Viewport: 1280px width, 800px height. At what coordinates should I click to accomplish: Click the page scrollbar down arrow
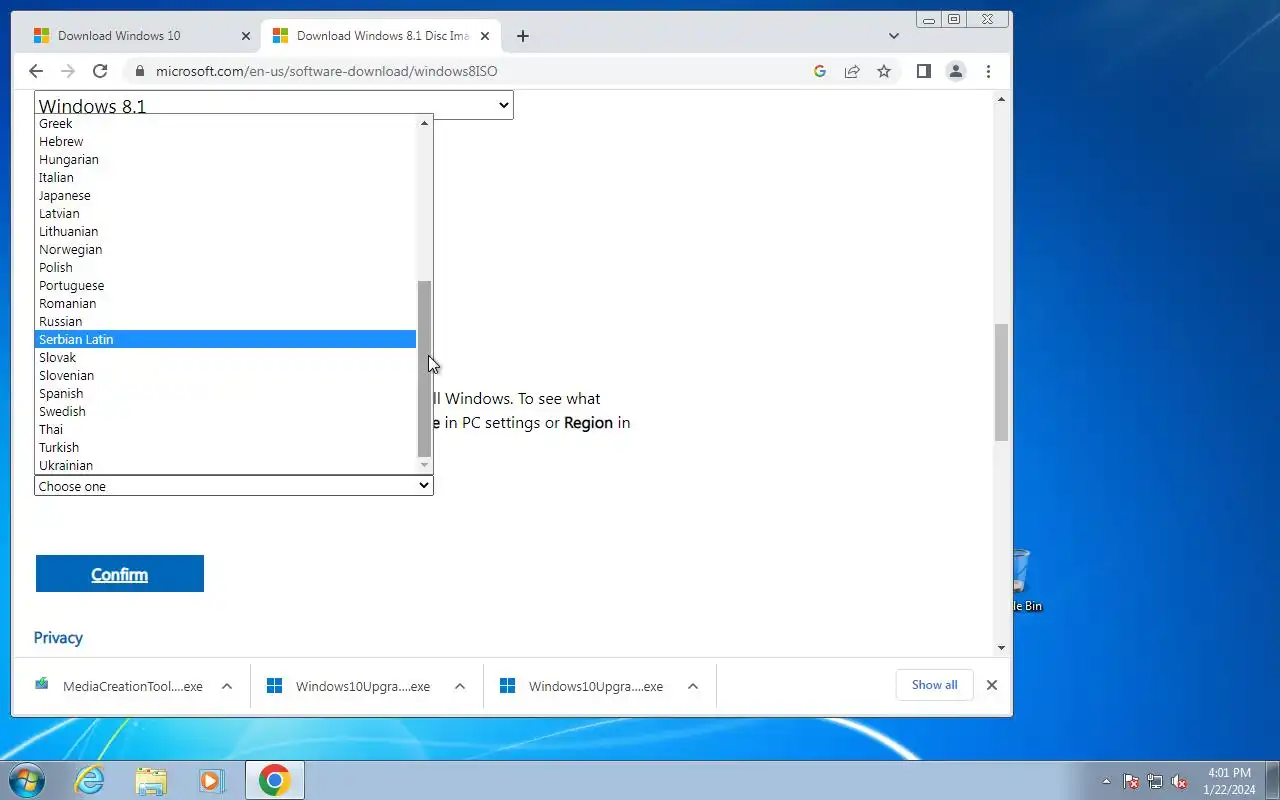coord(1001,647)
